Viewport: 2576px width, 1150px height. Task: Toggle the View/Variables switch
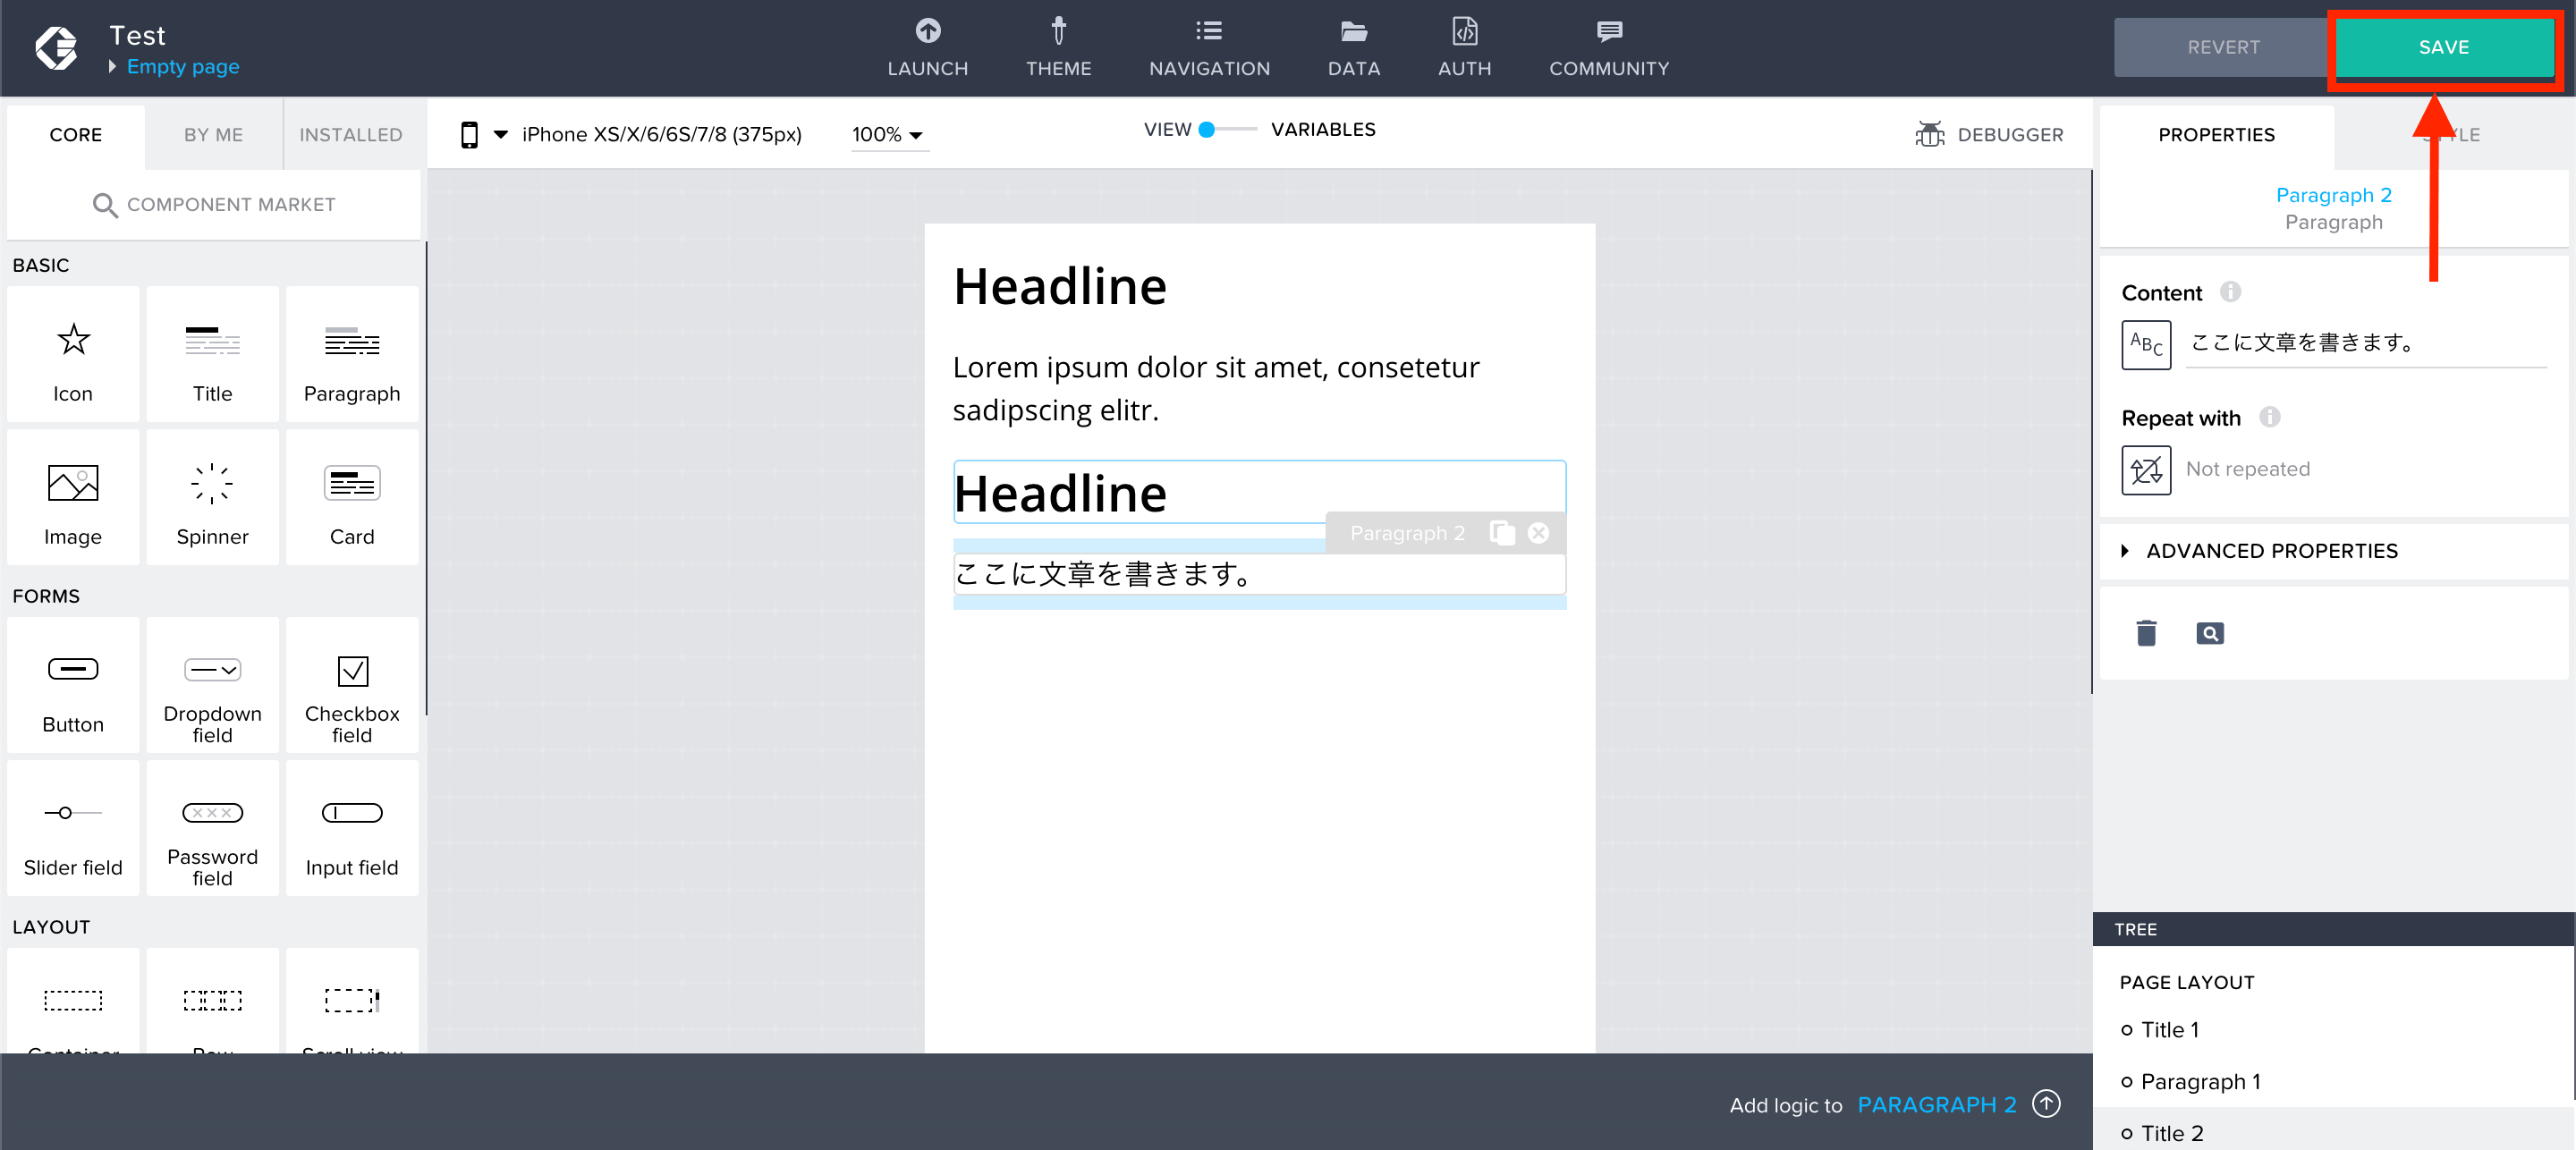pyautogui.click(x=1227, y=129)
